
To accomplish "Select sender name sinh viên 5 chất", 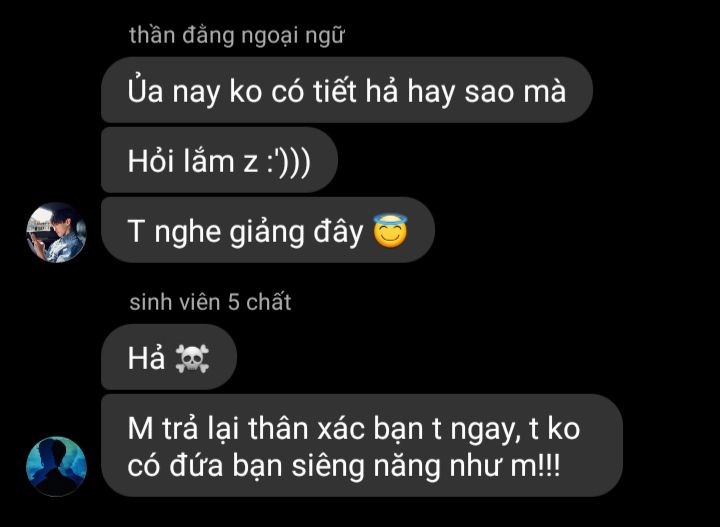I will pyautogui.click(x=210, y=302).
